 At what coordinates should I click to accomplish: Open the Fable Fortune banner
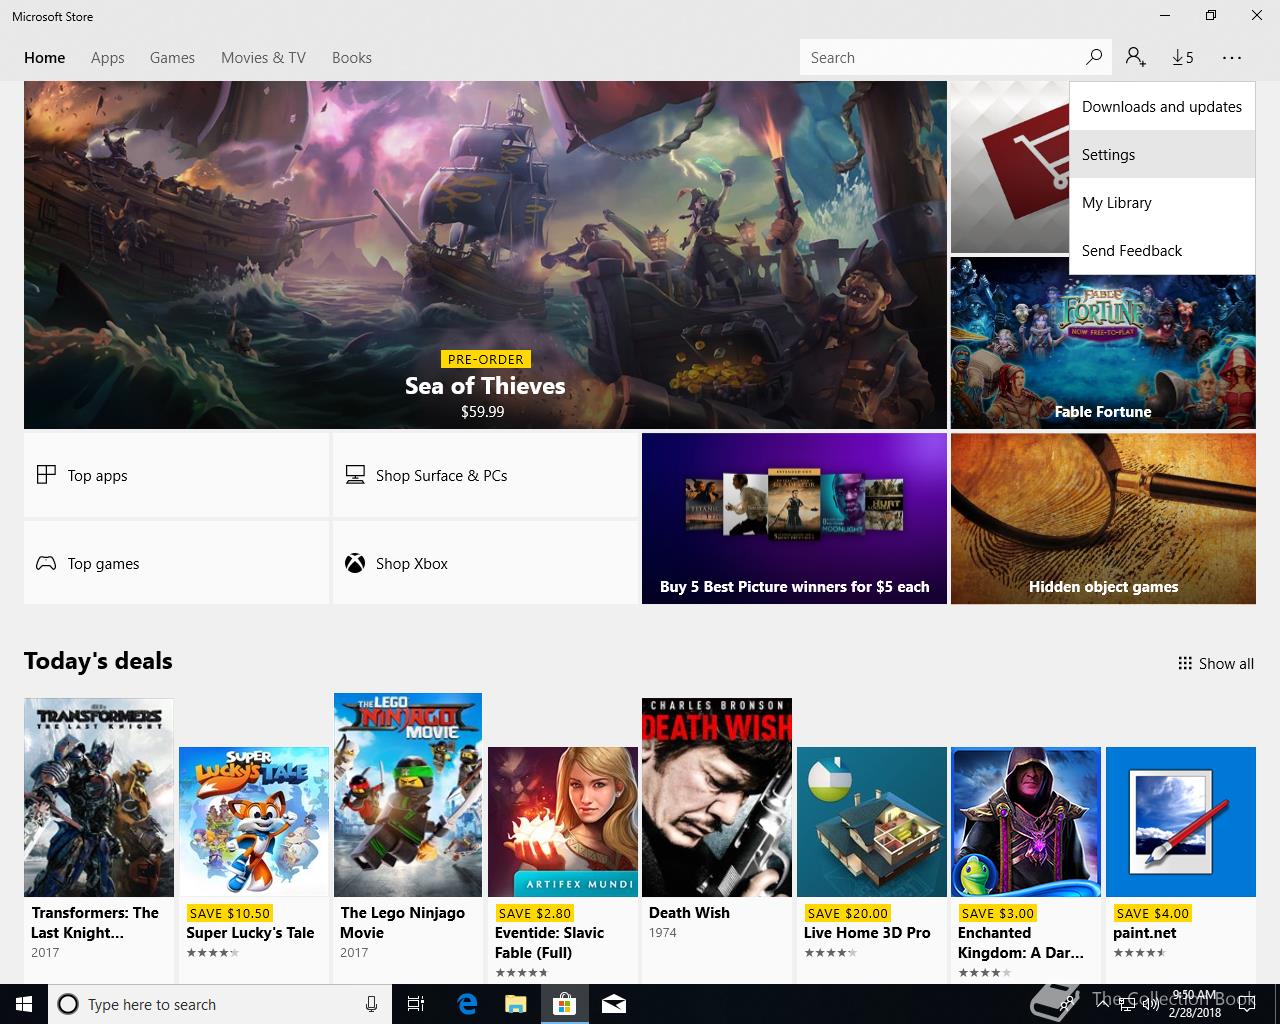click(x=1103, y=343)
